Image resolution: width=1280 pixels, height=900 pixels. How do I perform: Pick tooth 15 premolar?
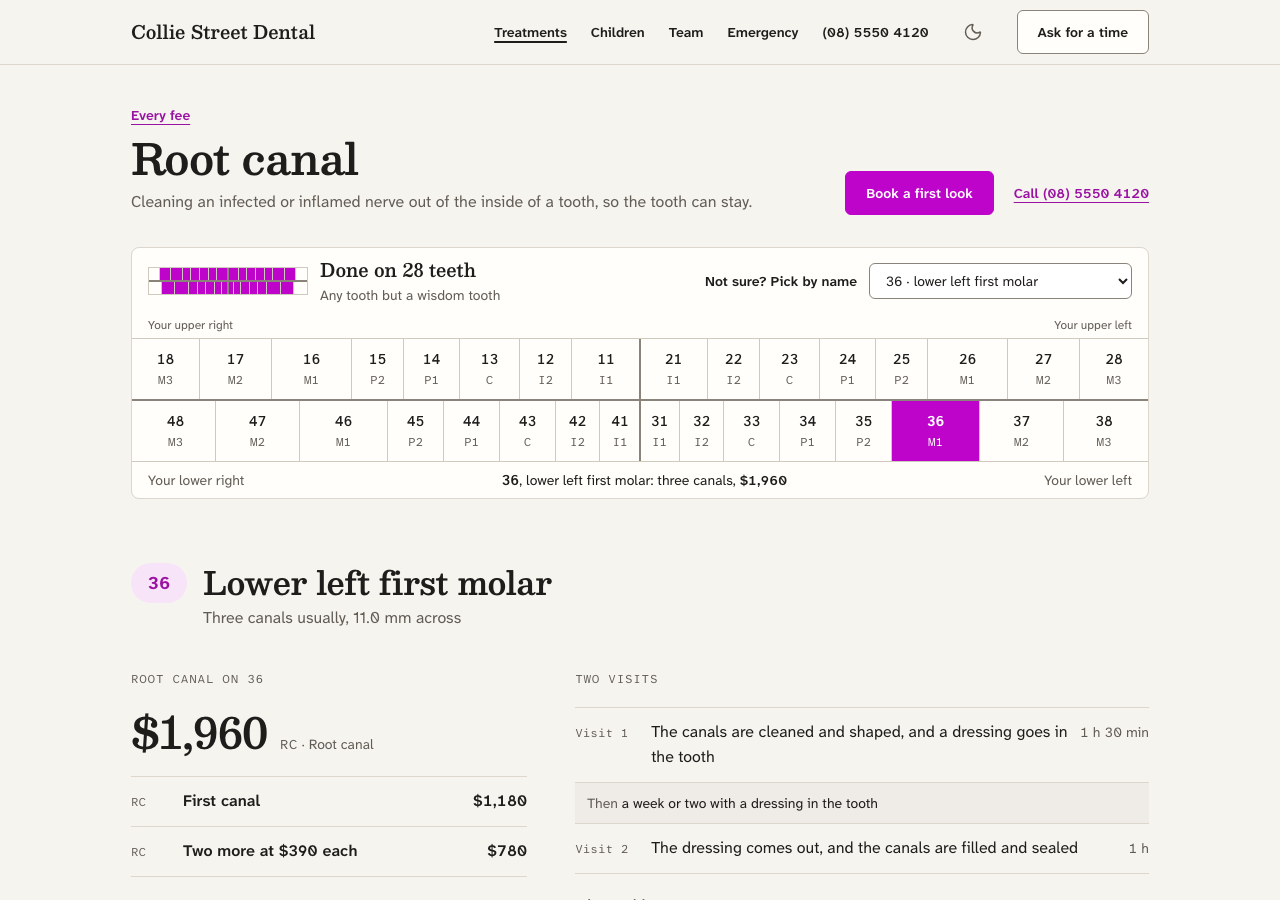378,369
